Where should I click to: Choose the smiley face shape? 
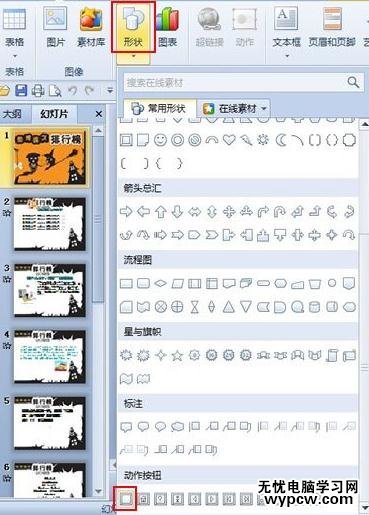160,140
